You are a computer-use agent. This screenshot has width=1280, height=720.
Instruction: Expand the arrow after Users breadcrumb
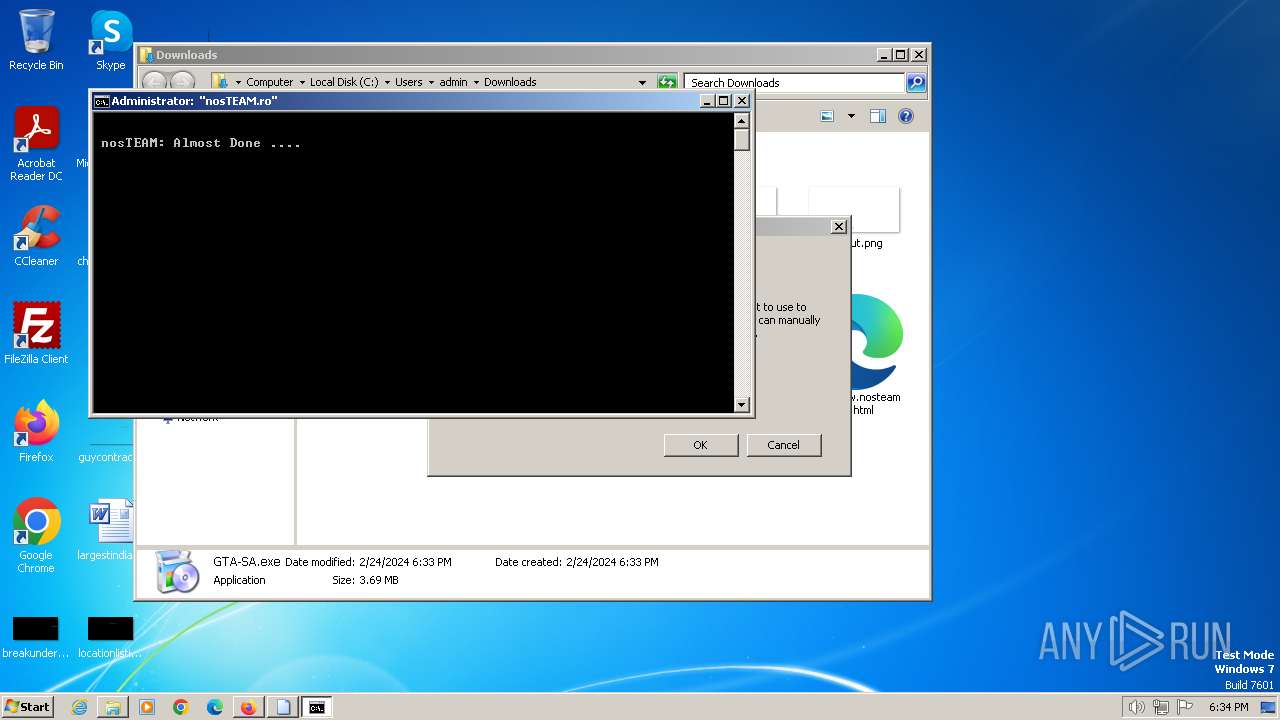tap(431, 83)
